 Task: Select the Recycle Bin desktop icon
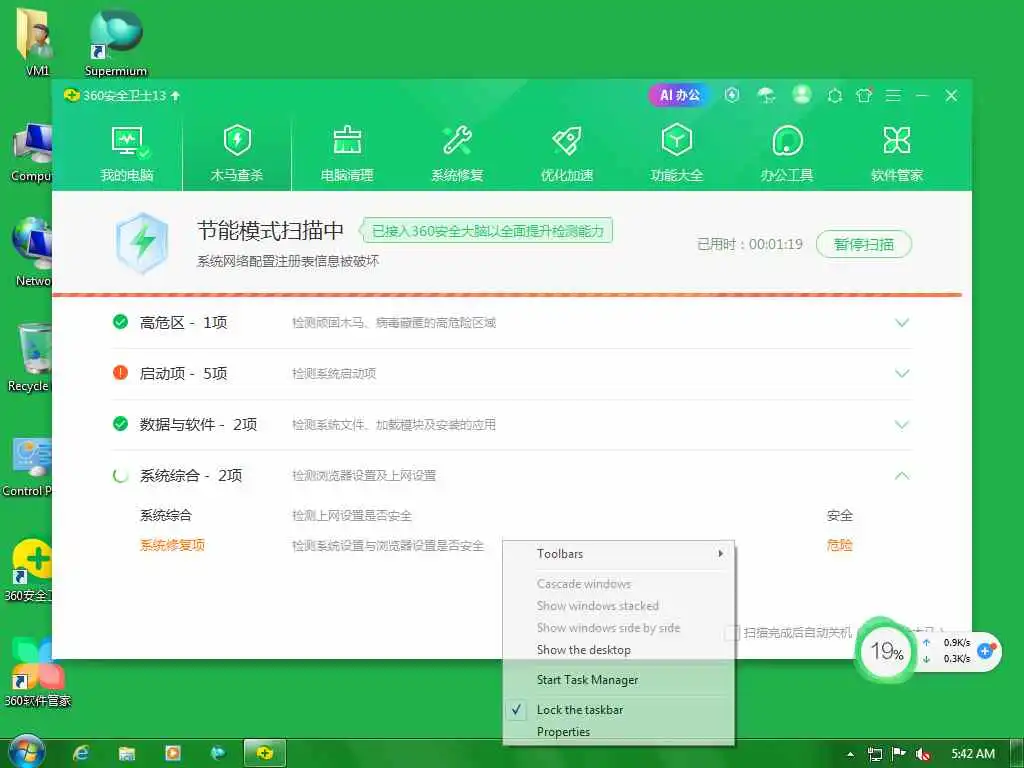(30, 358)
